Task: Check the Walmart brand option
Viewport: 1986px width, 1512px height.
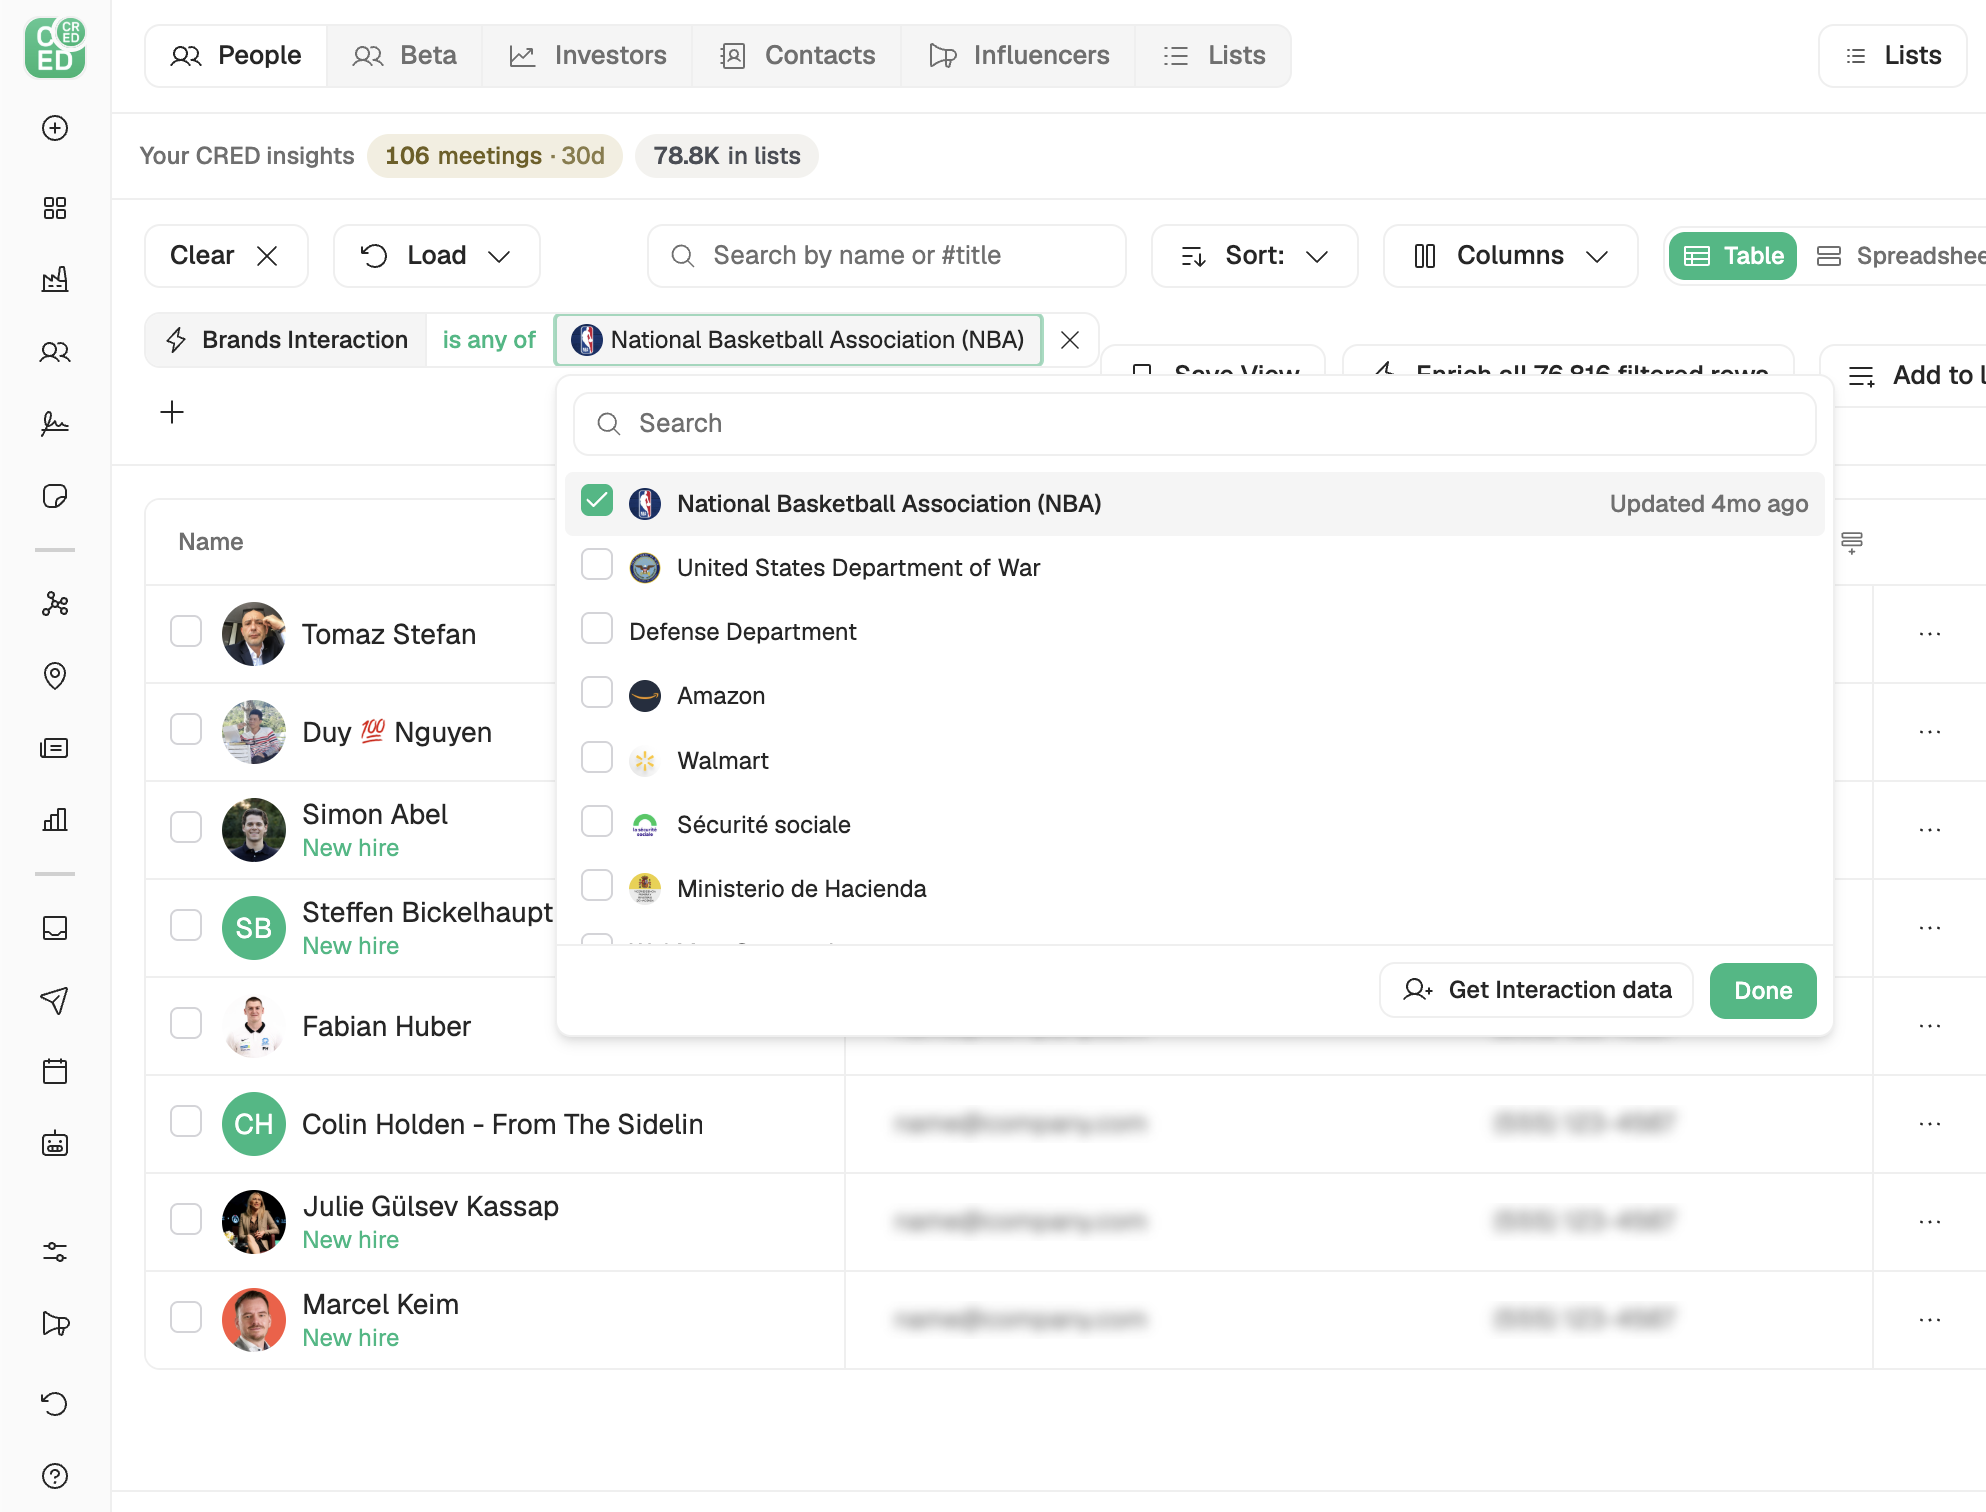Action: point(597,758)
